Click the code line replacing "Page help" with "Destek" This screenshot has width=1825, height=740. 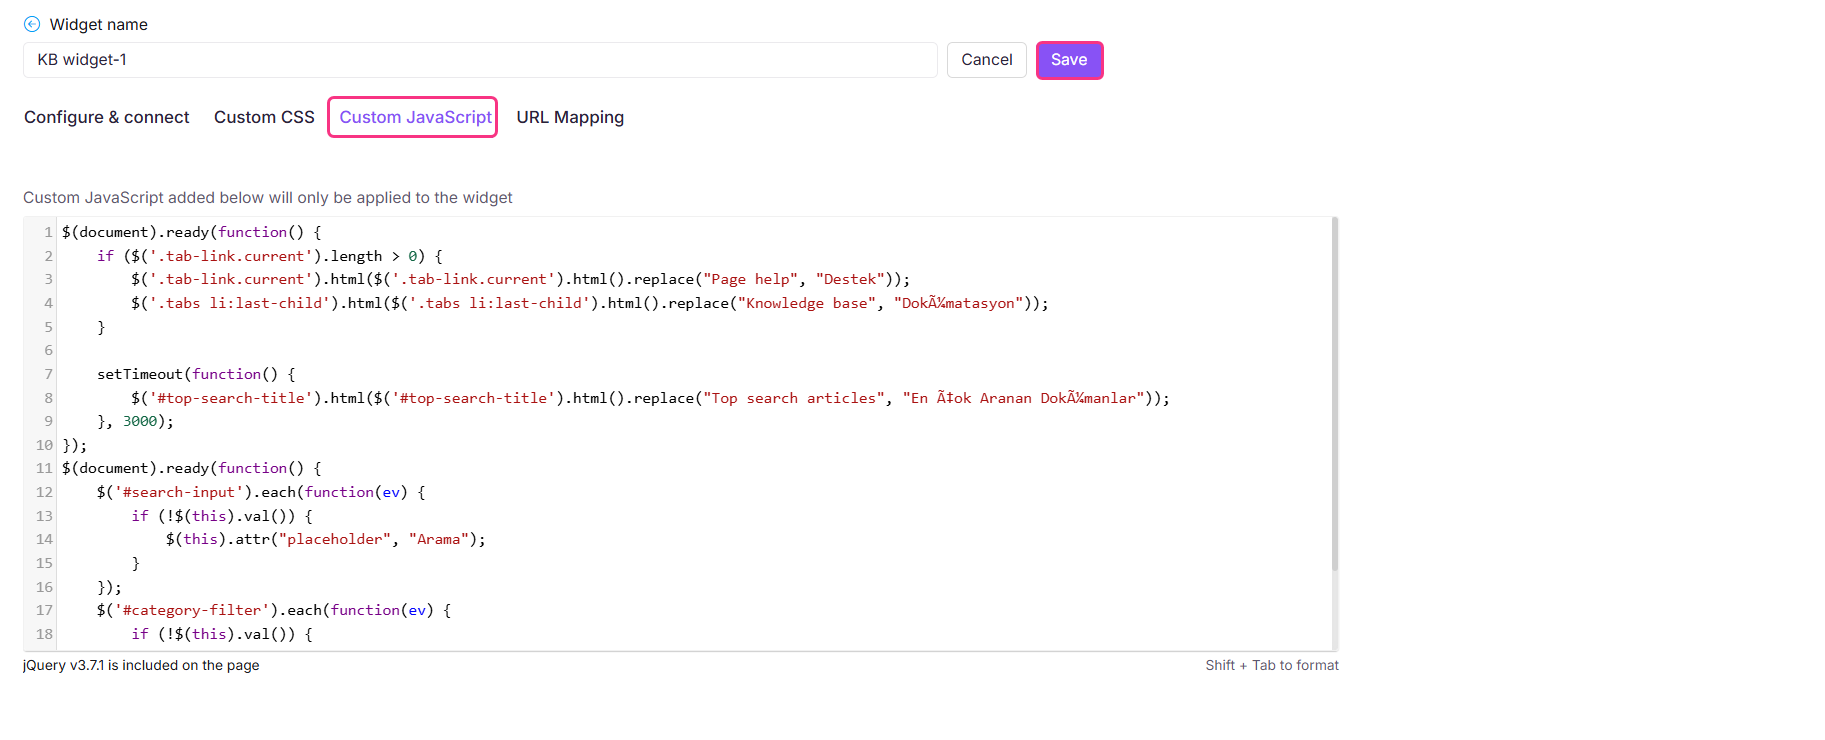[x=520, y=279]
